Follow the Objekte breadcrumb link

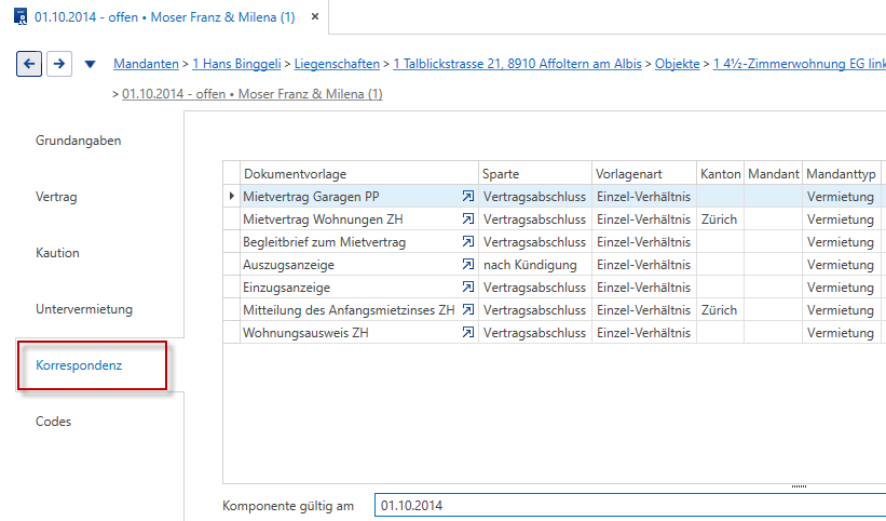677,64
